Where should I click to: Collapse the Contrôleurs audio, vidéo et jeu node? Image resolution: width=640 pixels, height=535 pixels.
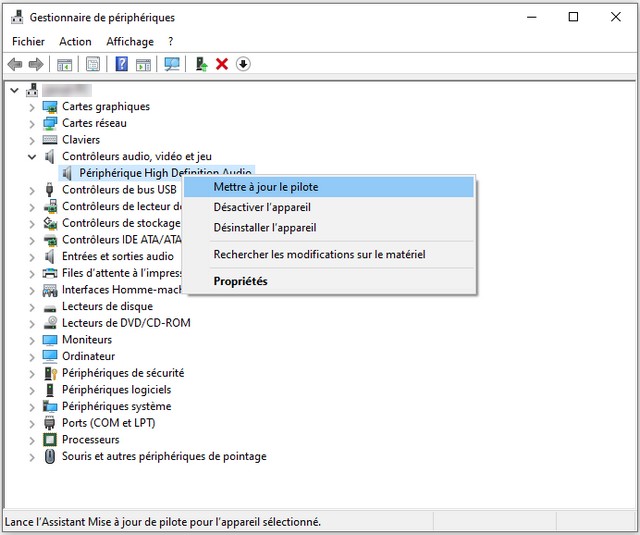(x=33, y=157)
